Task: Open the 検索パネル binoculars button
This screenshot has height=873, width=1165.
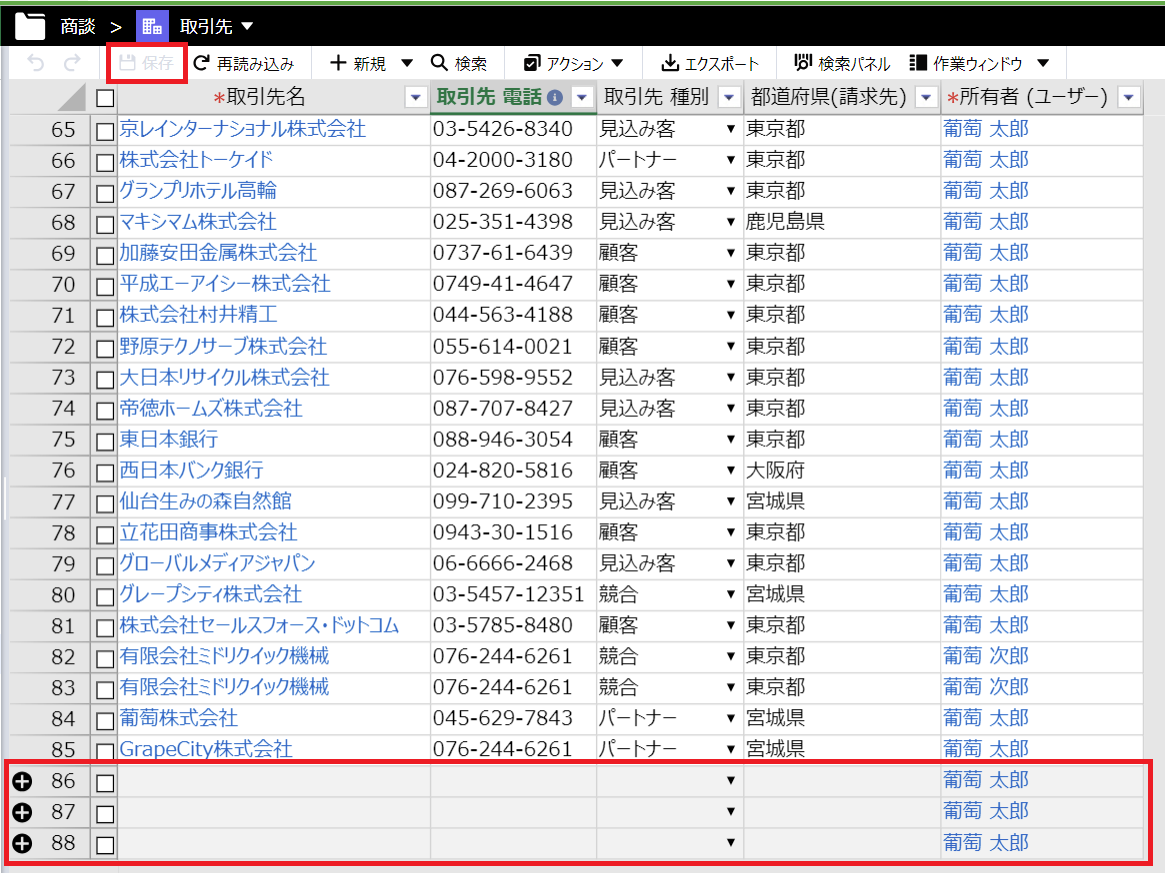Action: coord(841,64)
